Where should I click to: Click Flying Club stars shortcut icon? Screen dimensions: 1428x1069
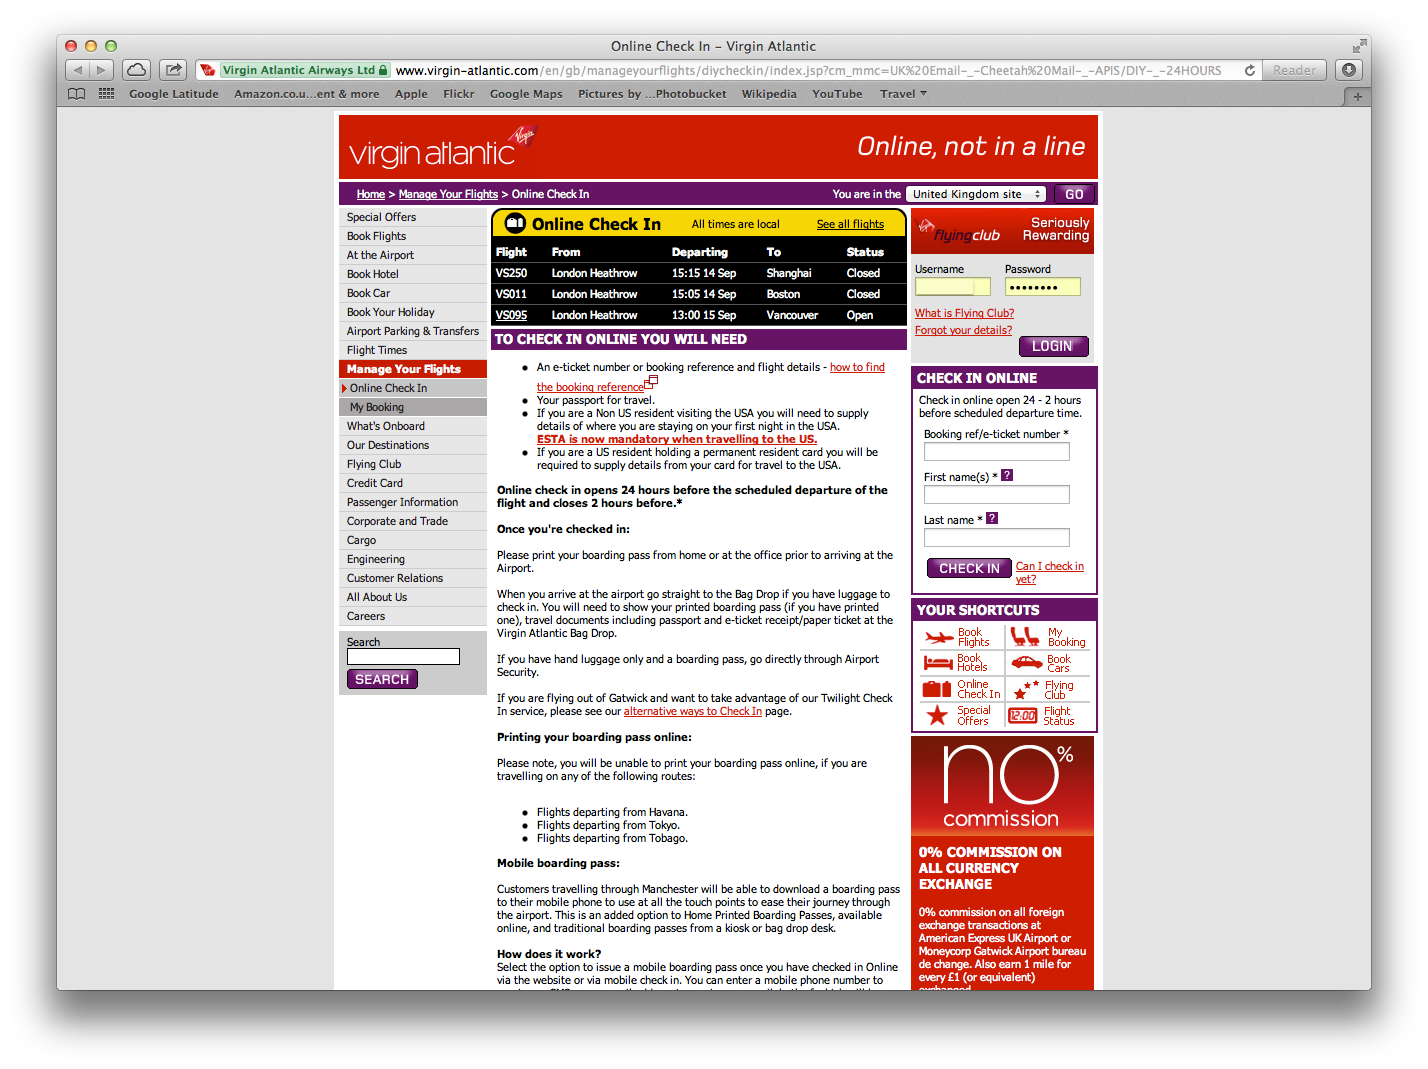(x=1027, y=690)
